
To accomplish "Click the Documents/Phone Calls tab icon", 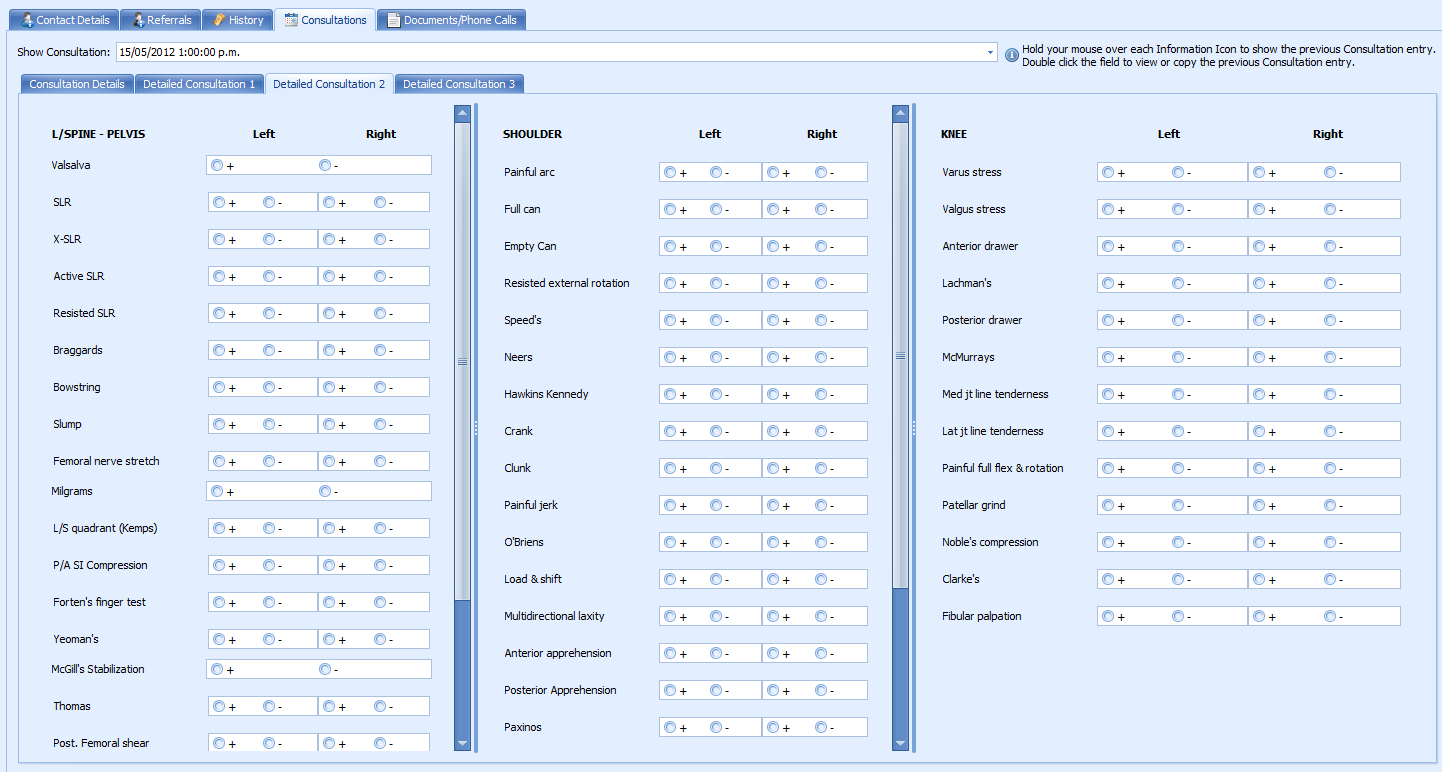I will pyautogui.click(x=394, y=20).
